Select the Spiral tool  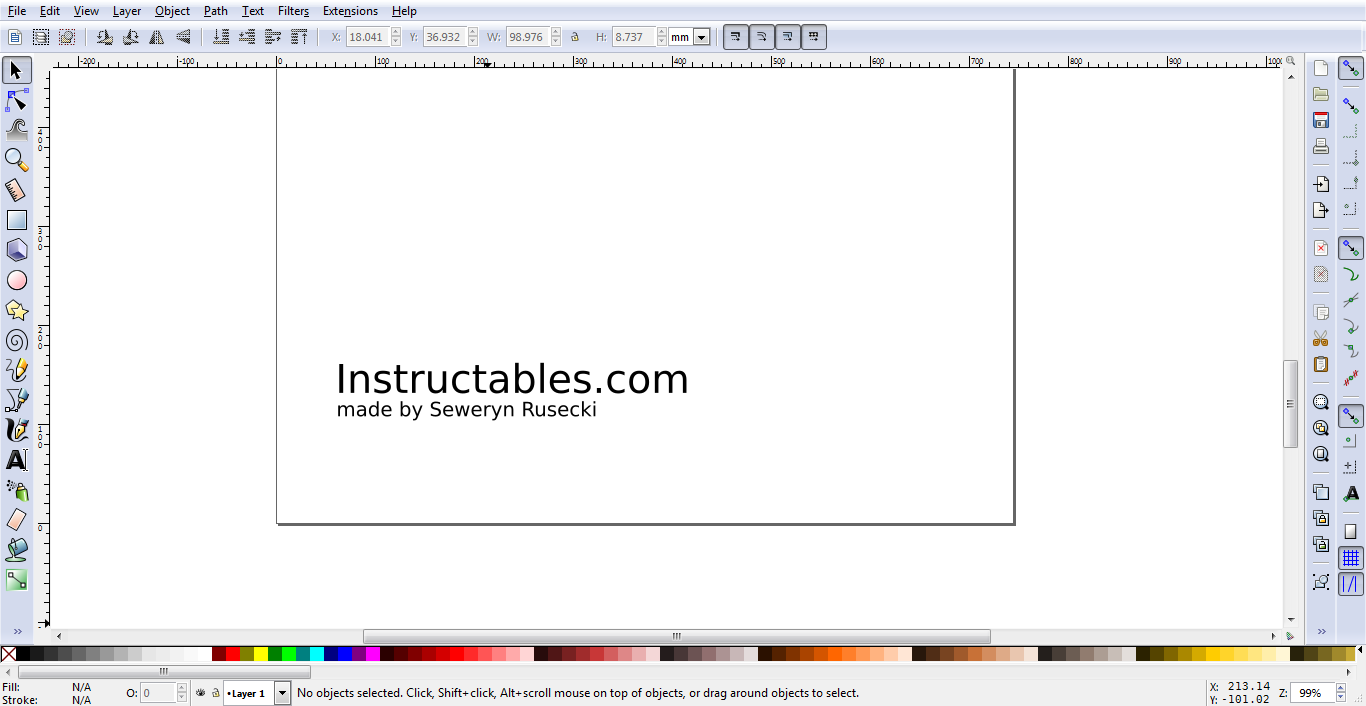[17, 340]
